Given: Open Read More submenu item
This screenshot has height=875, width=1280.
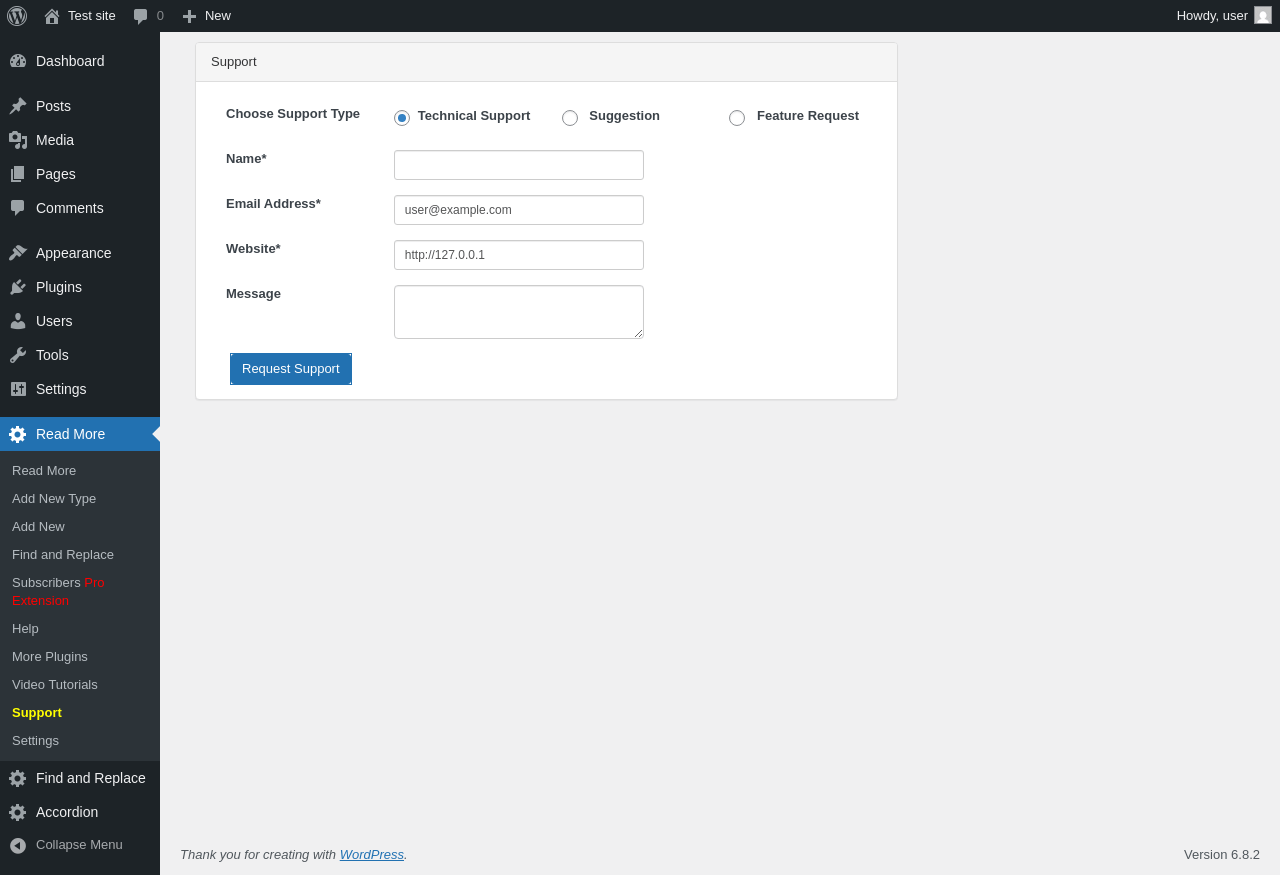Looking at the screenshot, I should click(x=80, y=471).
